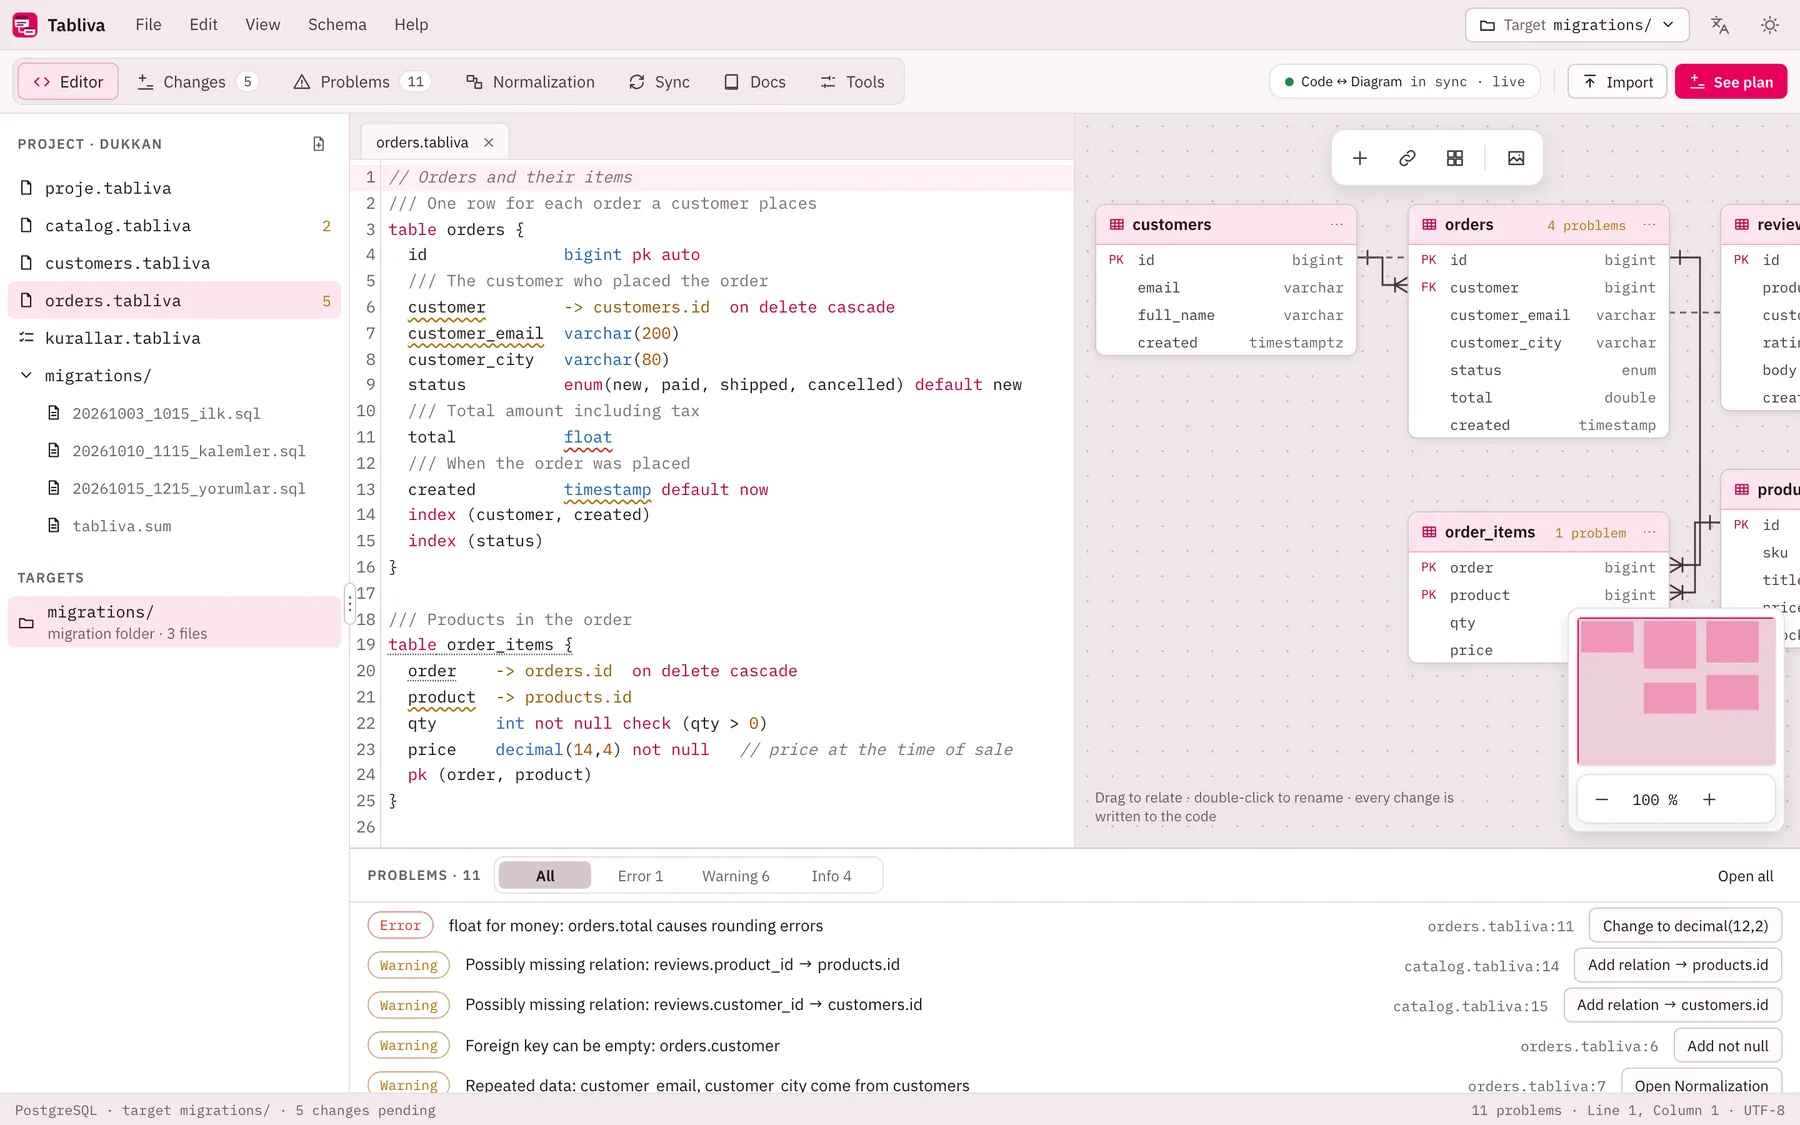Click the diagram minimap thumbnail

pos(1676,691)
